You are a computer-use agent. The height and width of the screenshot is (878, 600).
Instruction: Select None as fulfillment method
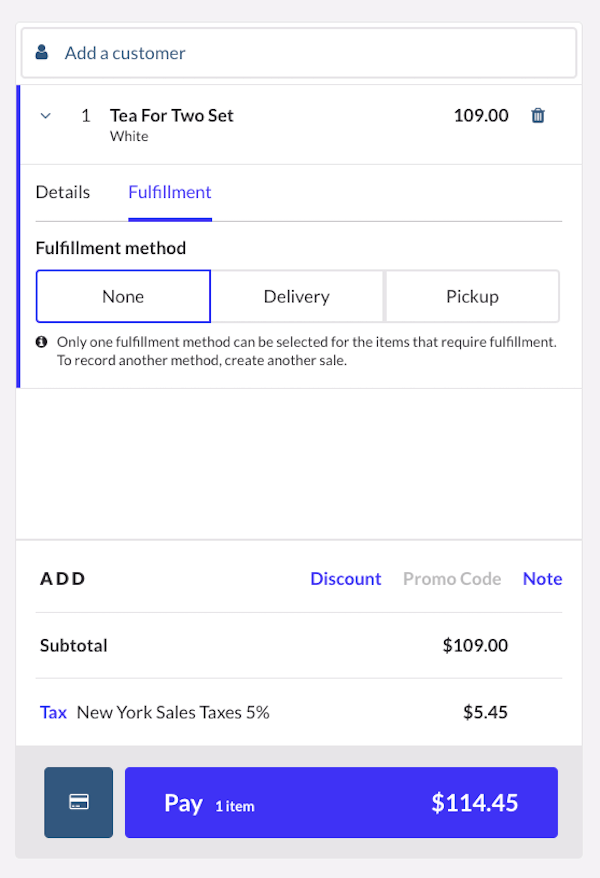[123, 296]
